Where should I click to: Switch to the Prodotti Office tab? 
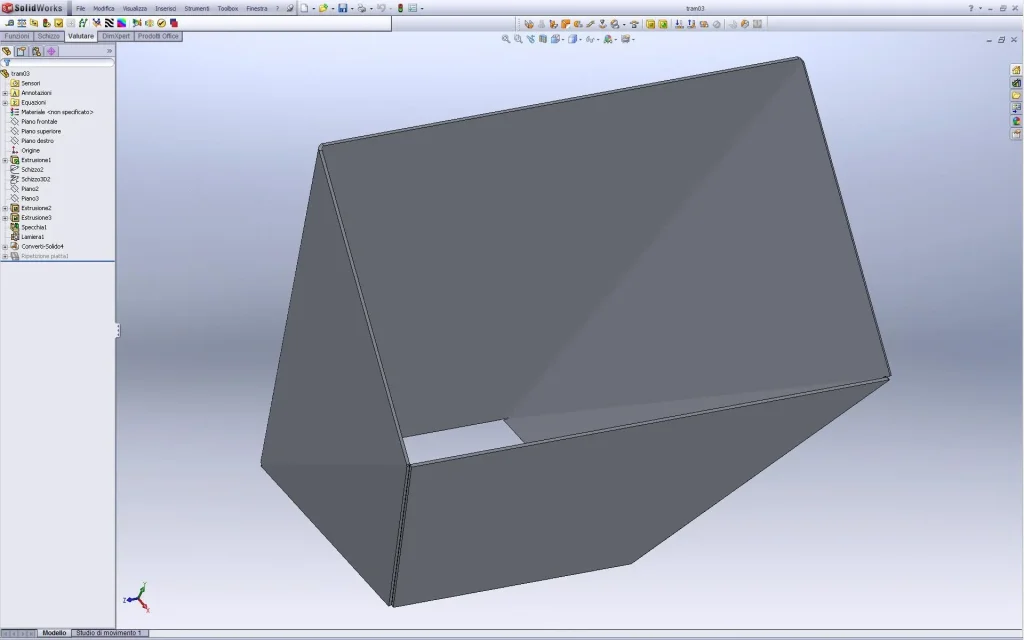pos(158,36)
